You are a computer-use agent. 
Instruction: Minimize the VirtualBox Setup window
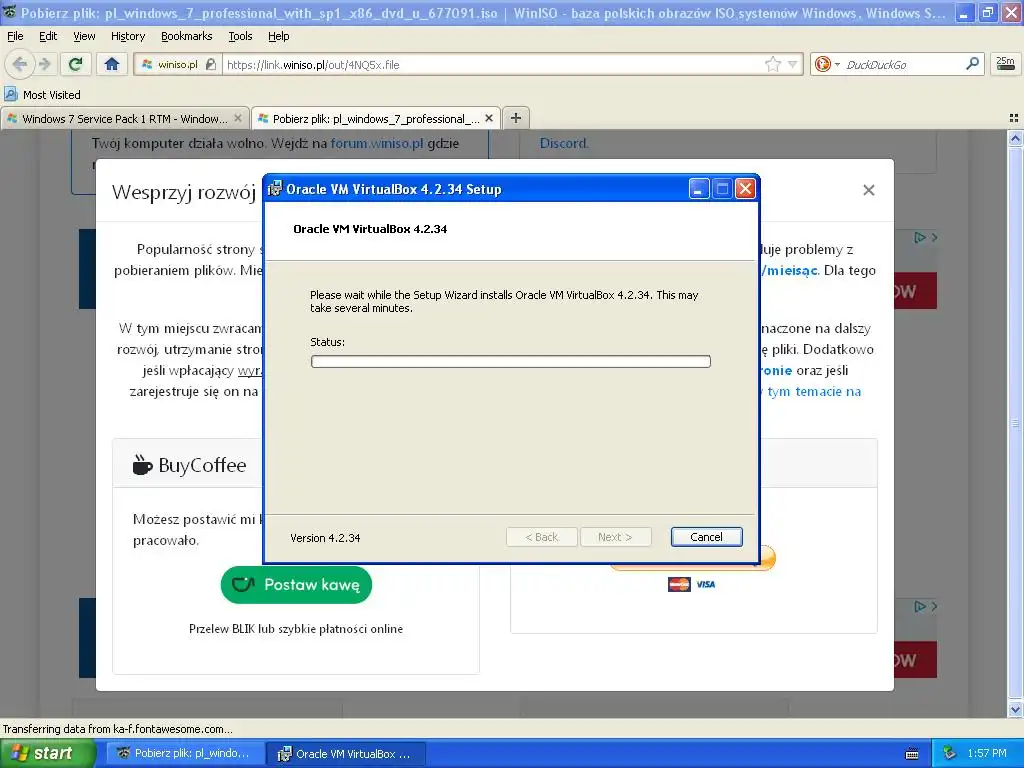click(698, 189)
